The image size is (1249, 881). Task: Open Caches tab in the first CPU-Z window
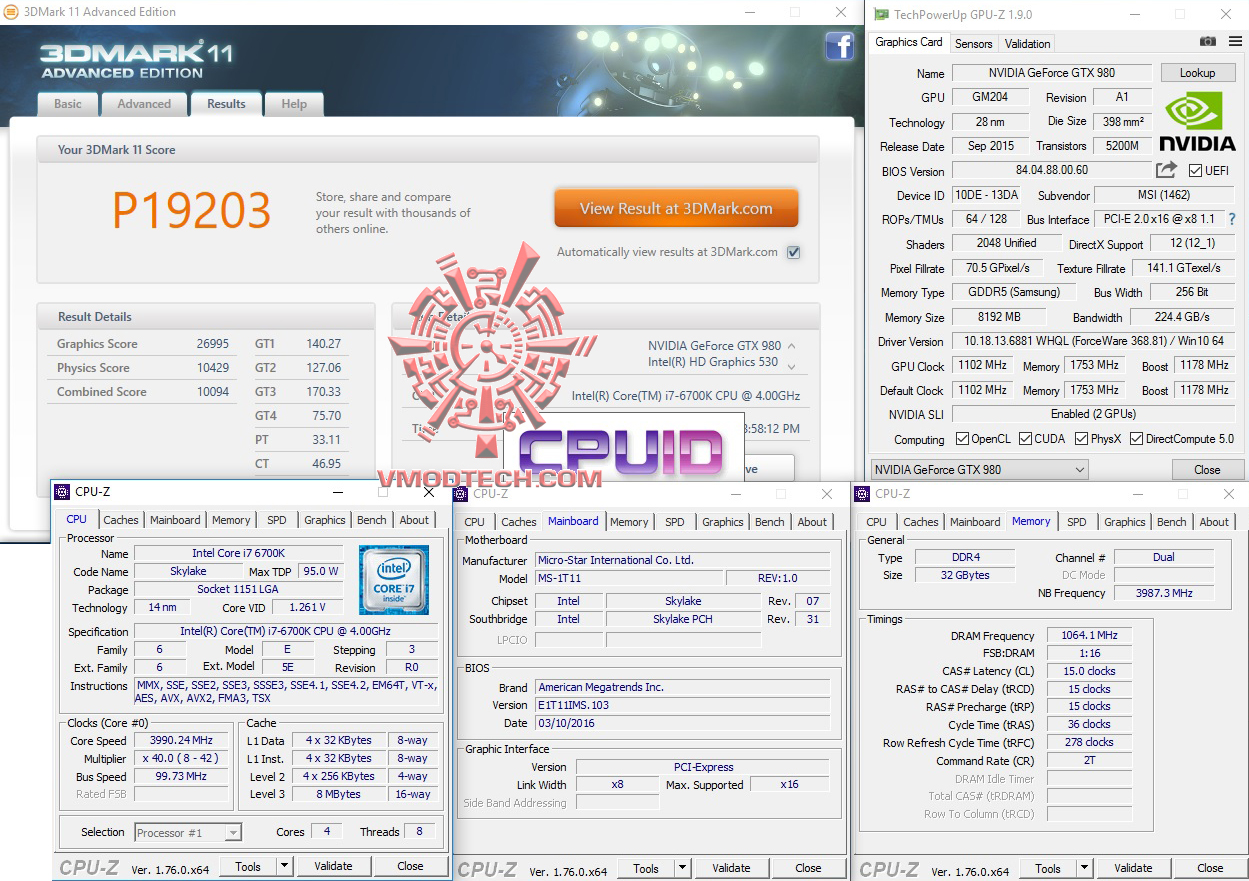pyautogui.click(x=121, y=520)
